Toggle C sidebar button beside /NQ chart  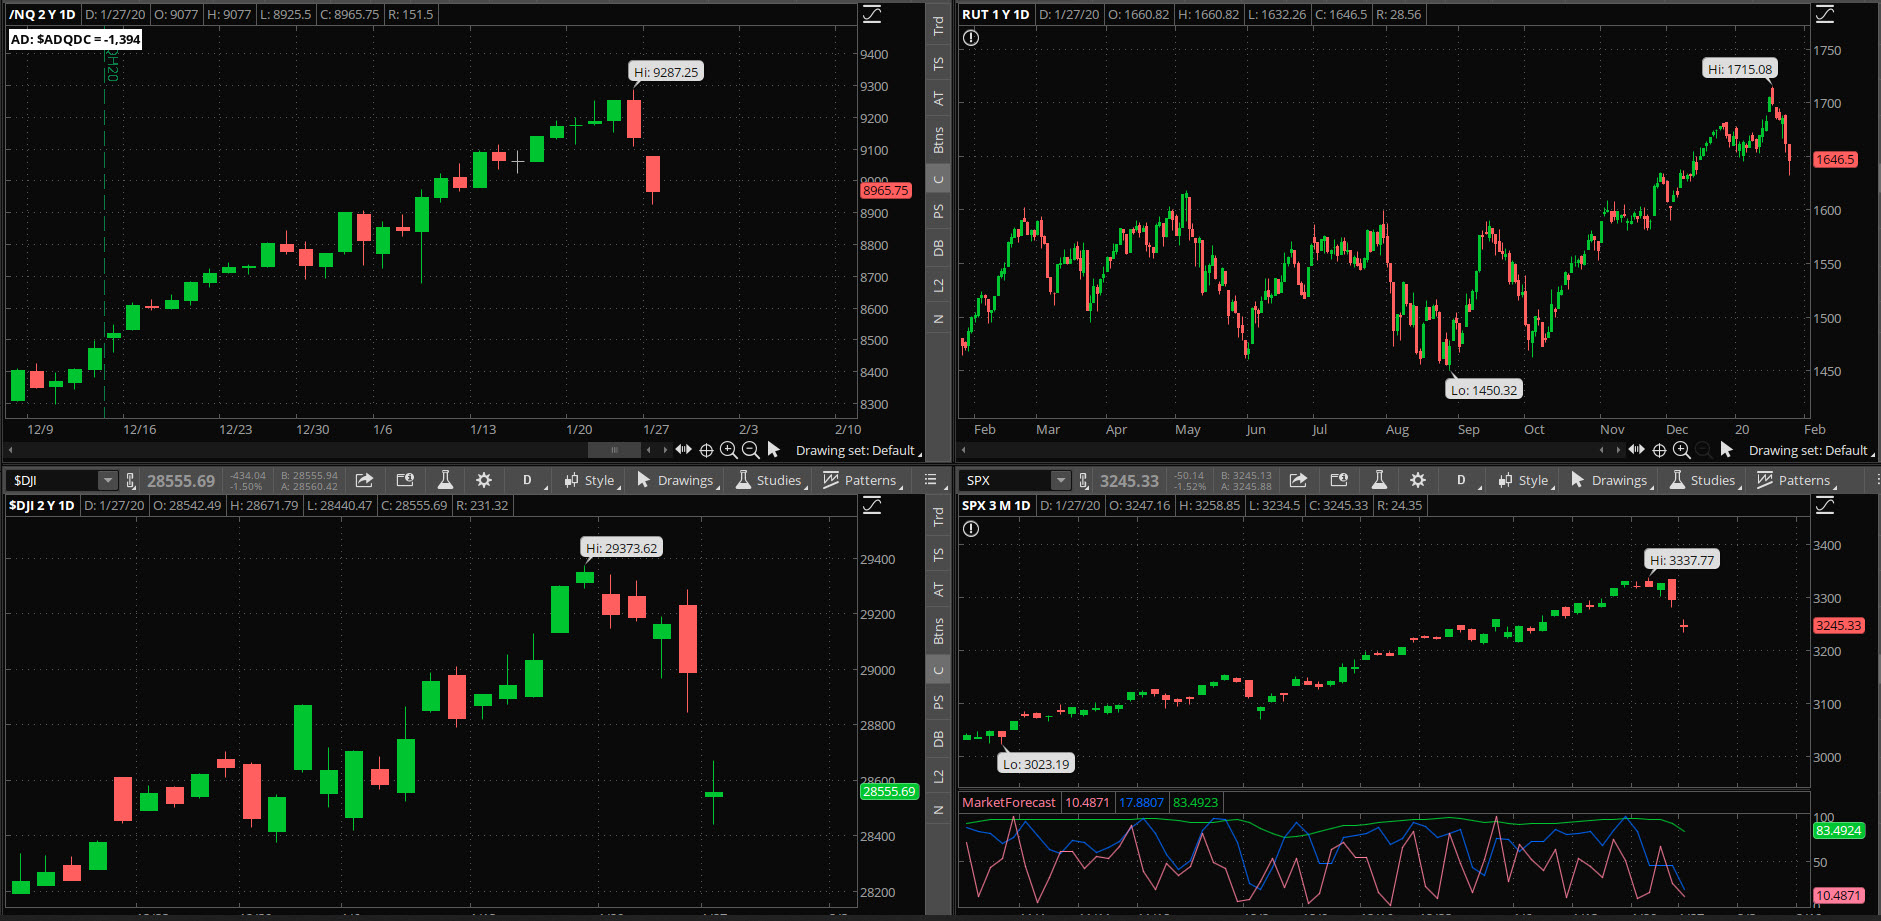(938, 180)
